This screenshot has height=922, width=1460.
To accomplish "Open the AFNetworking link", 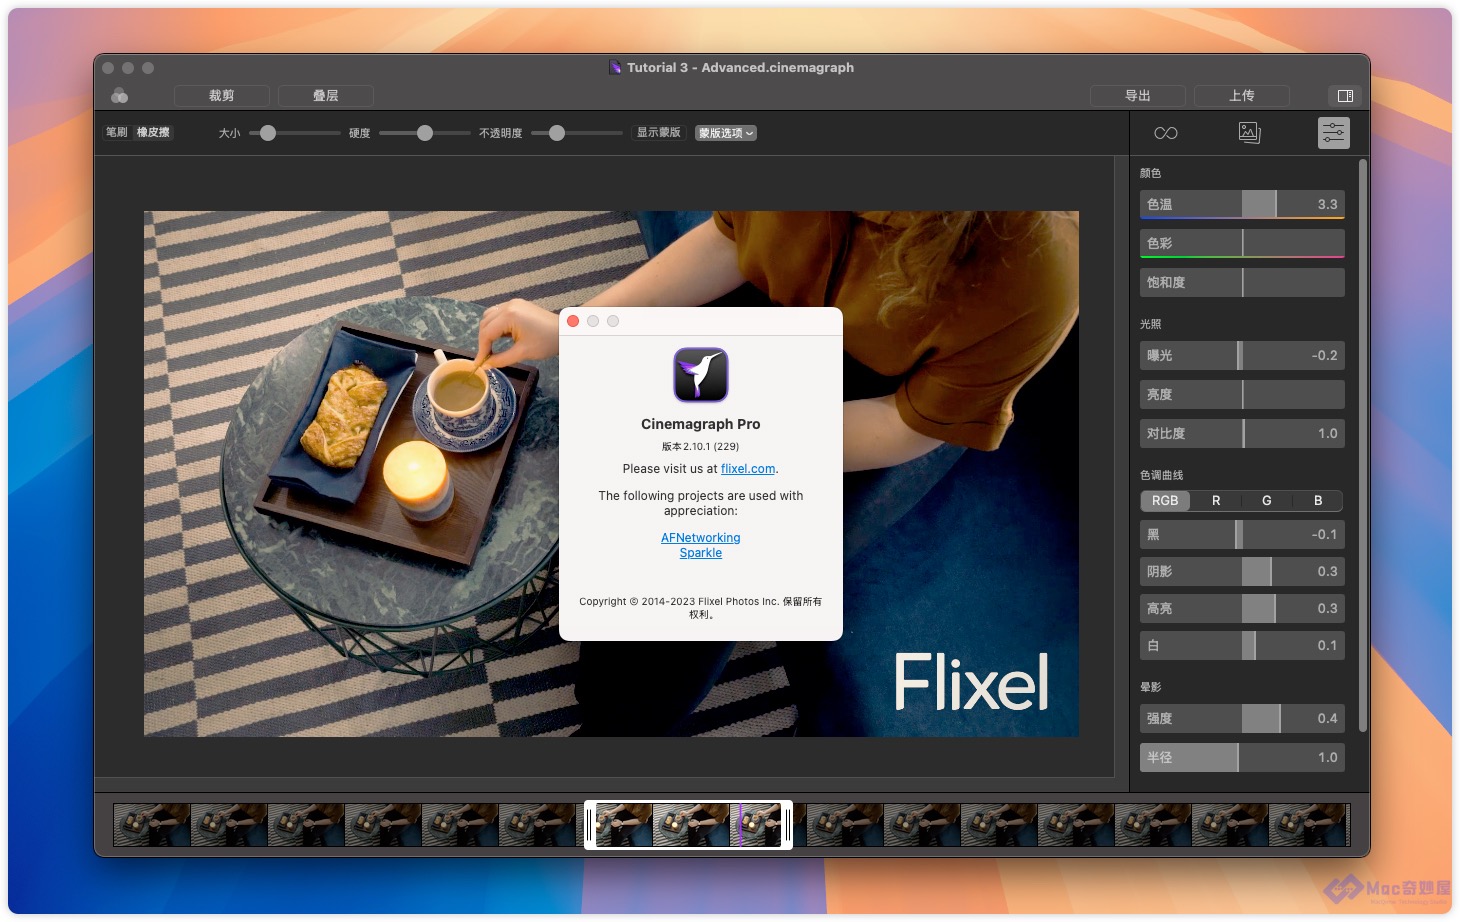I will click(701, 538).
